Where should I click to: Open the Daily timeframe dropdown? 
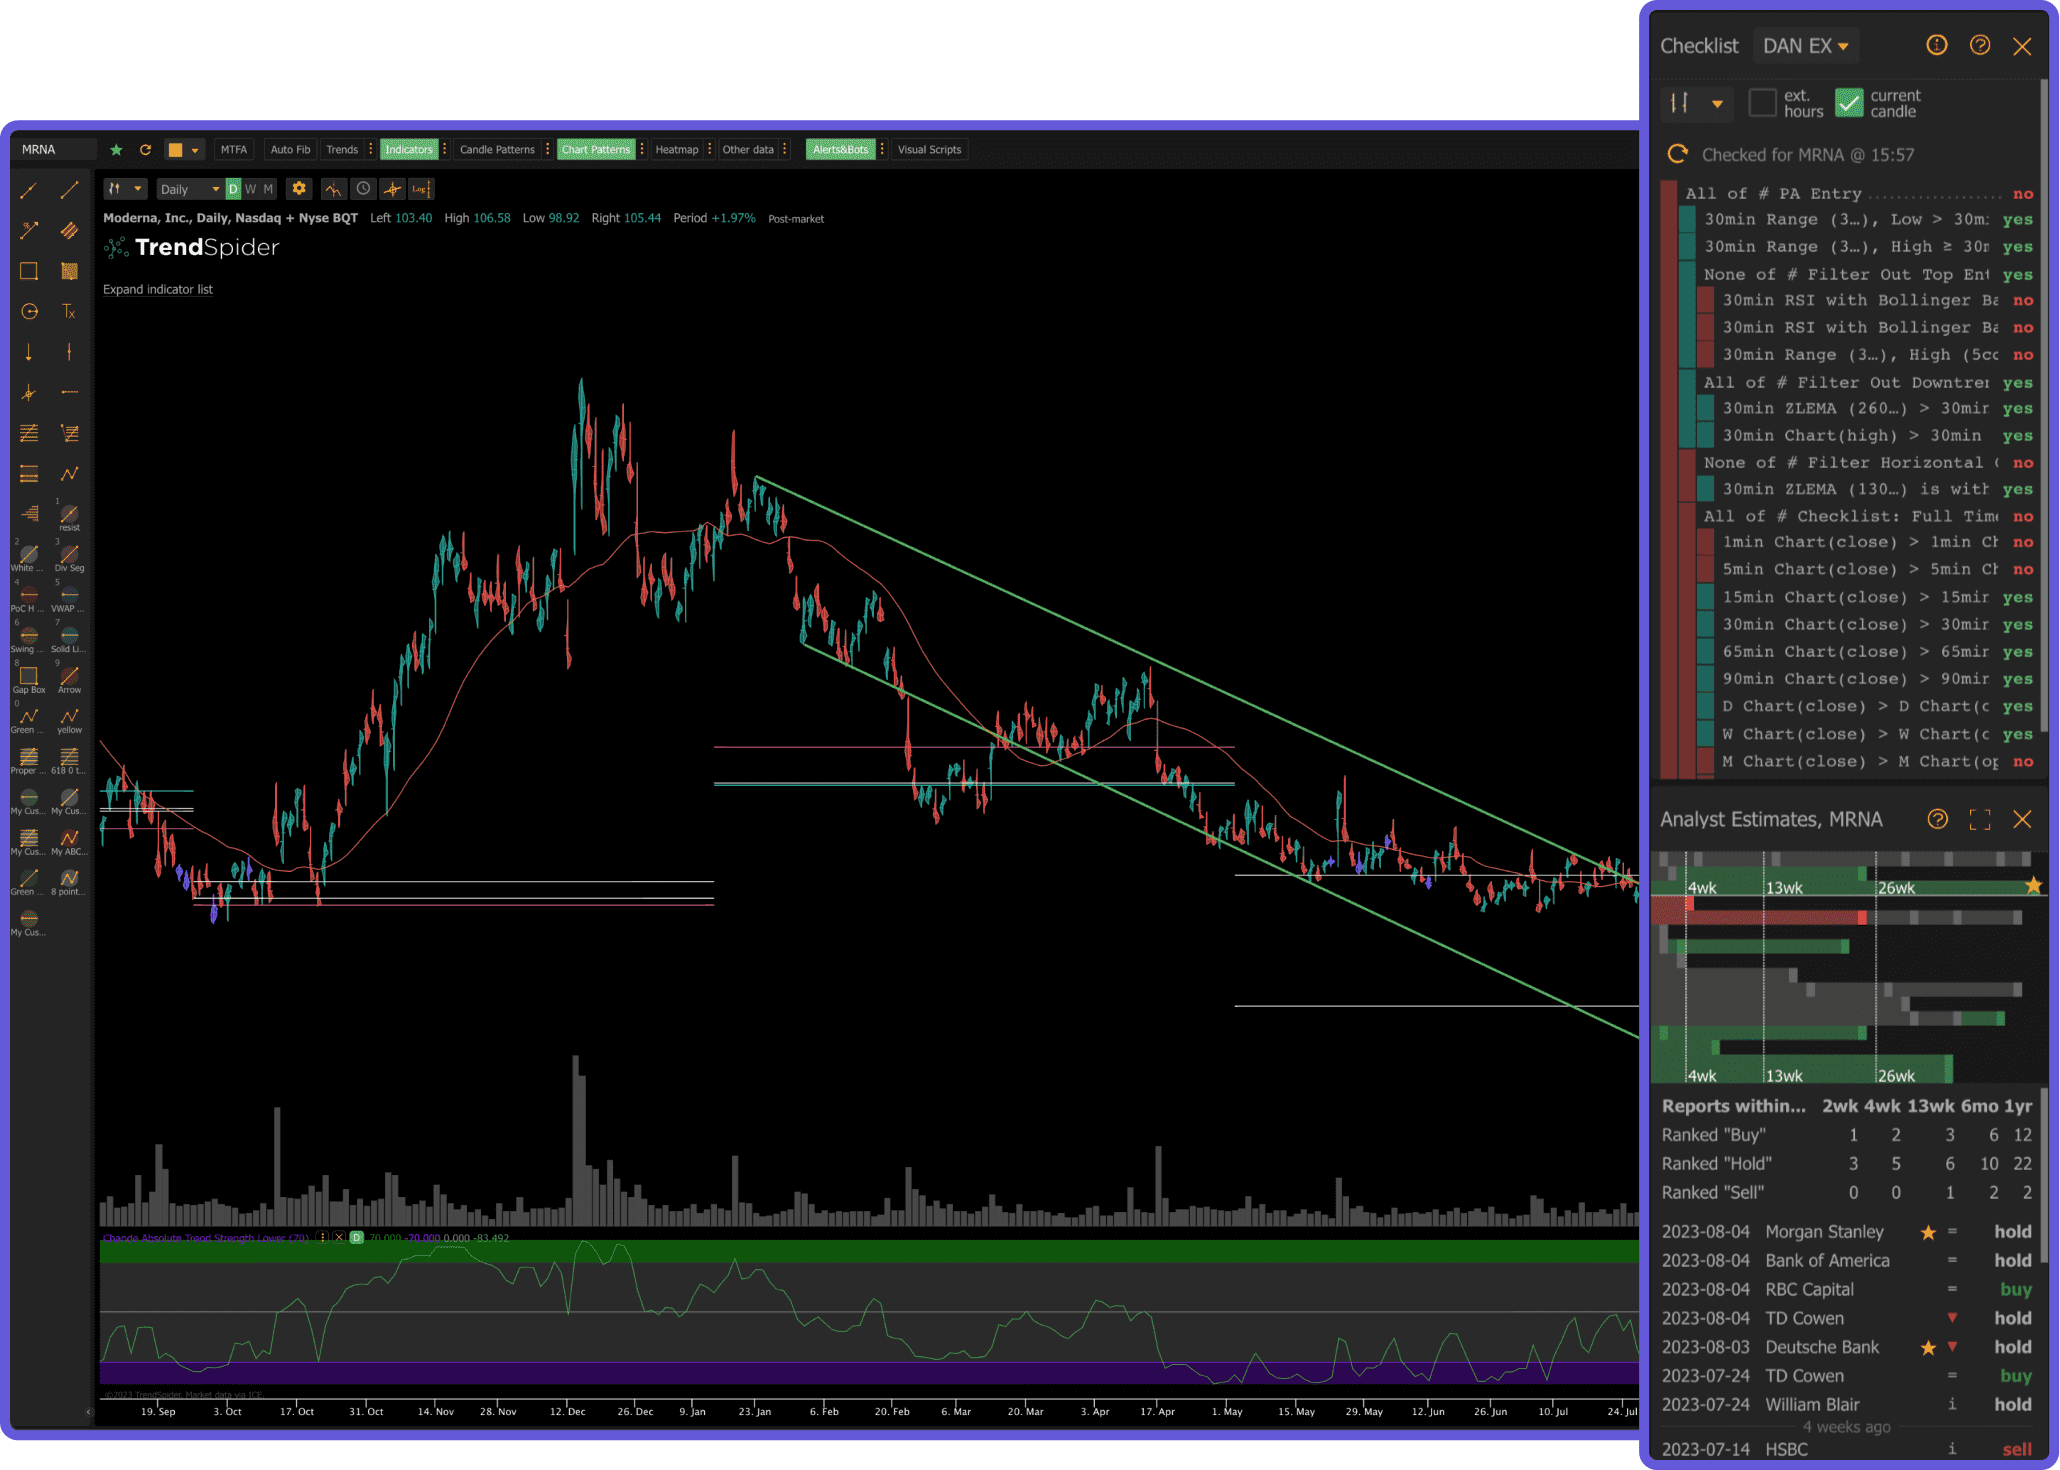coord(190,188)
